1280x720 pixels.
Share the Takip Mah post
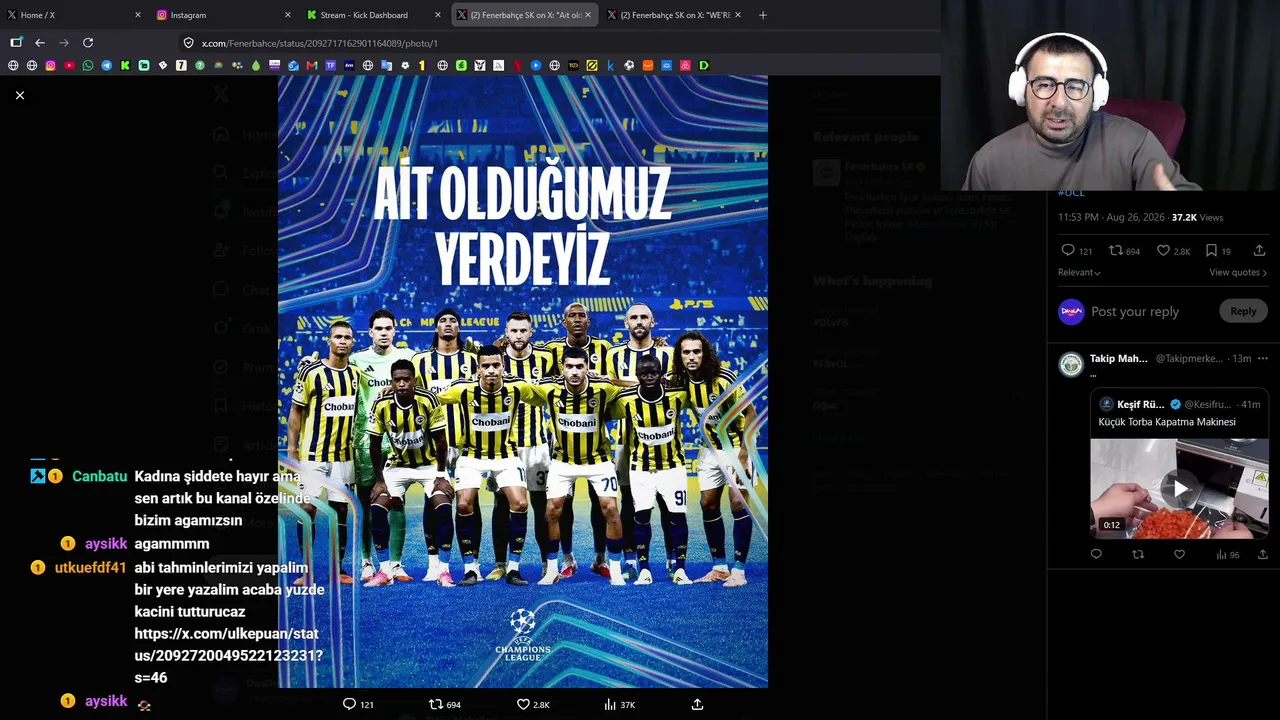coord(1262,554)
